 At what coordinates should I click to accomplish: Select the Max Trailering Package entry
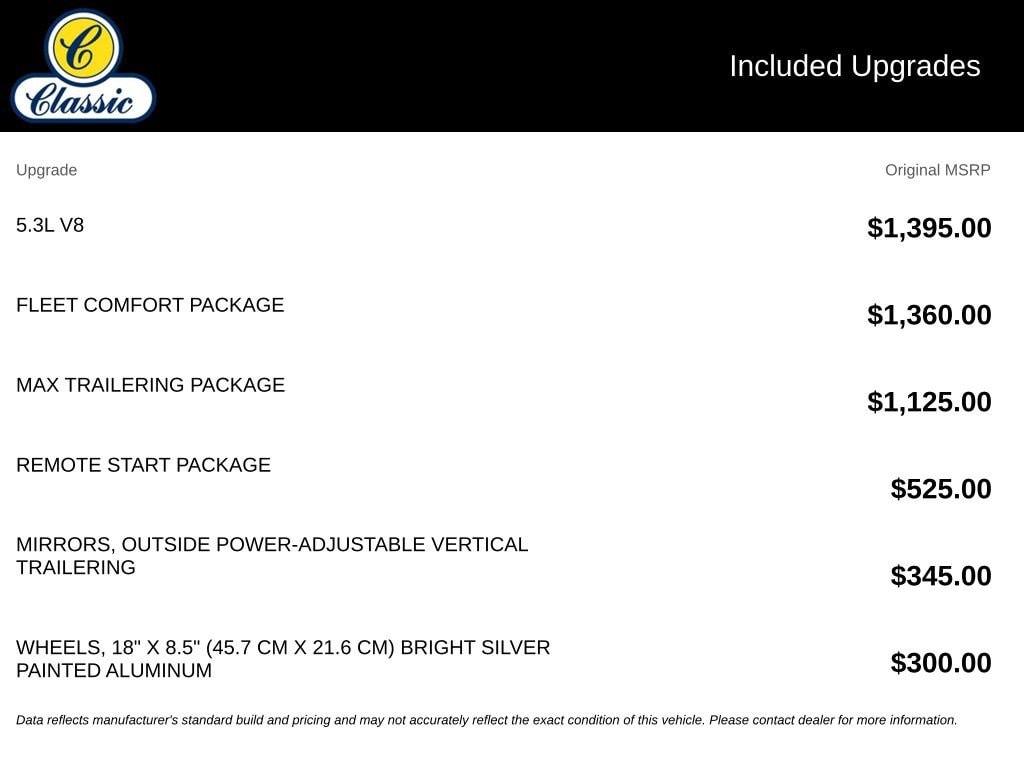(x=150, y=385)
